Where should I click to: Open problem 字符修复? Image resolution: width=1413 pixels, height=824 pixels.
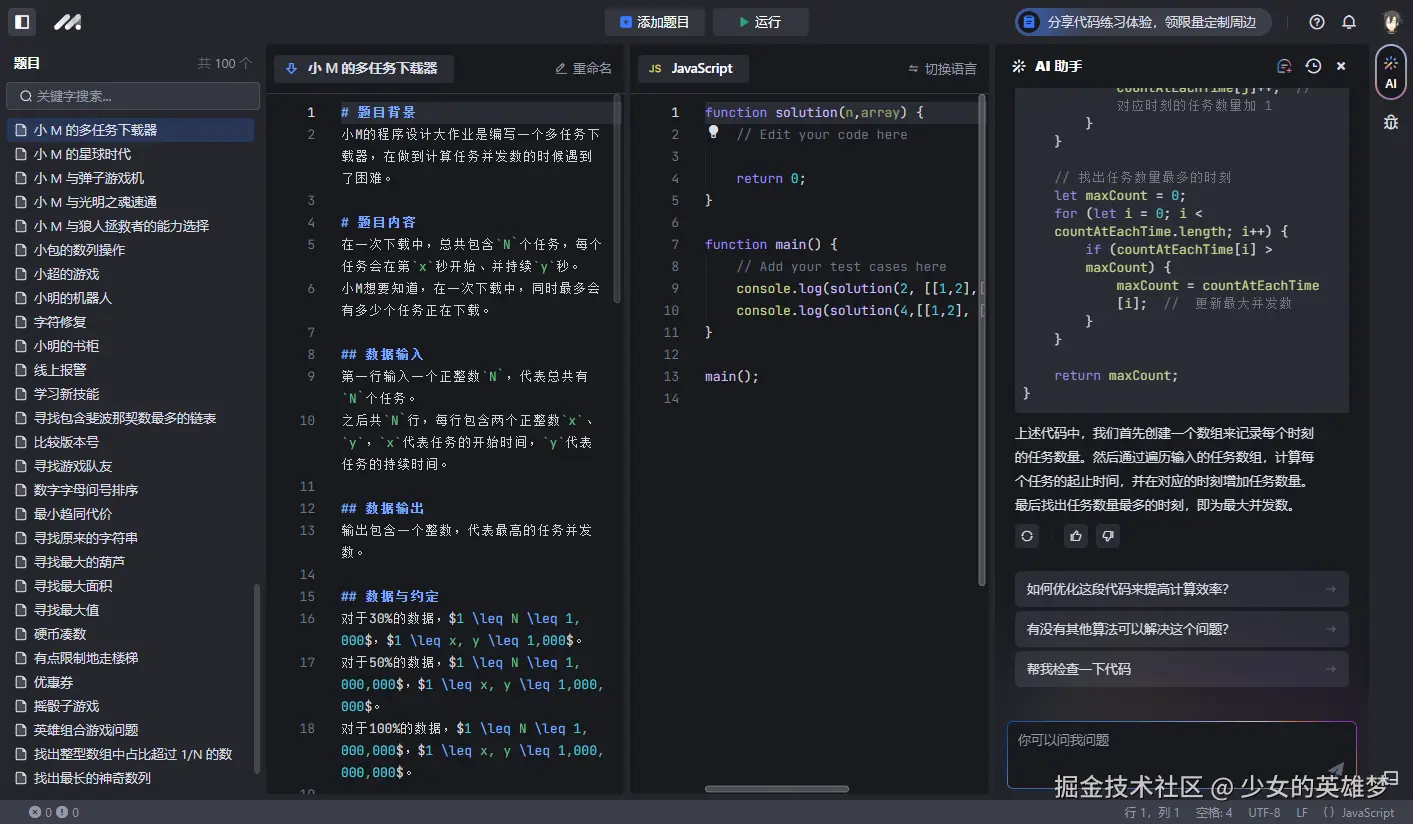pyautogui.click(x=130, y=322)
